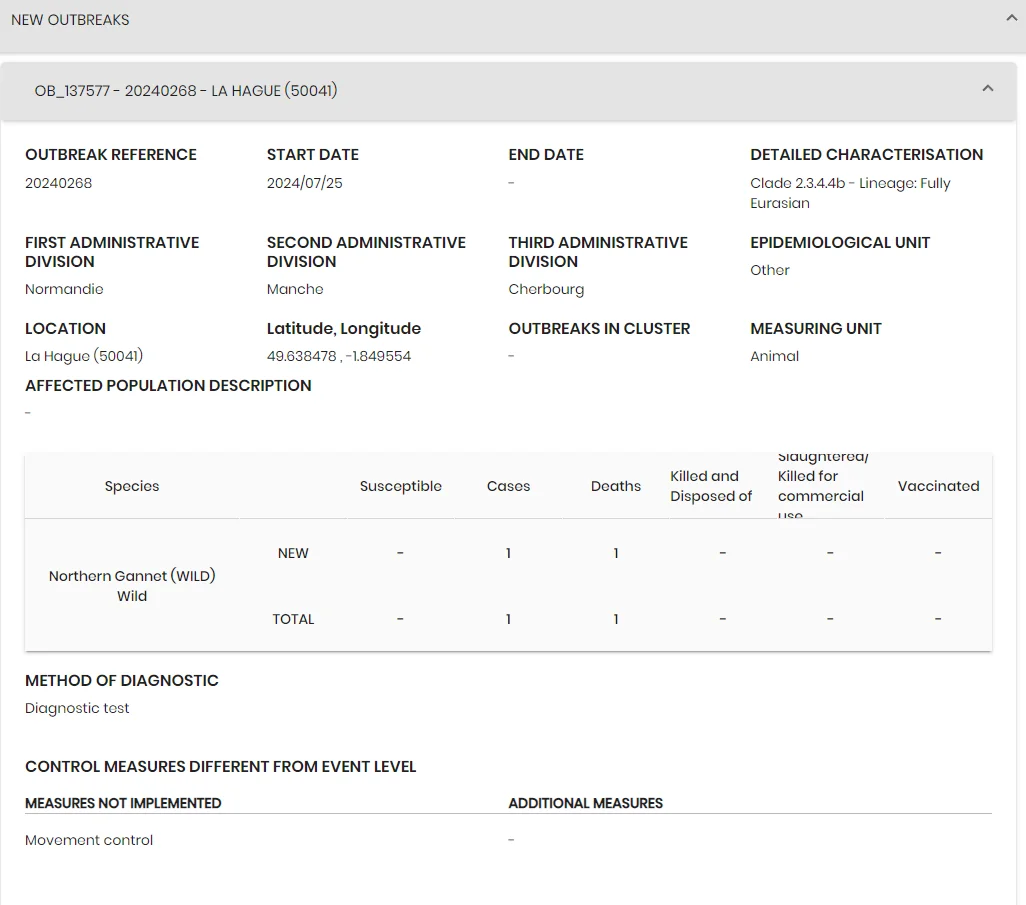
Task: Click the MEASURES NOT IMPLEMENTED heading
Action: pyautogui.click(x=123, y=803)
